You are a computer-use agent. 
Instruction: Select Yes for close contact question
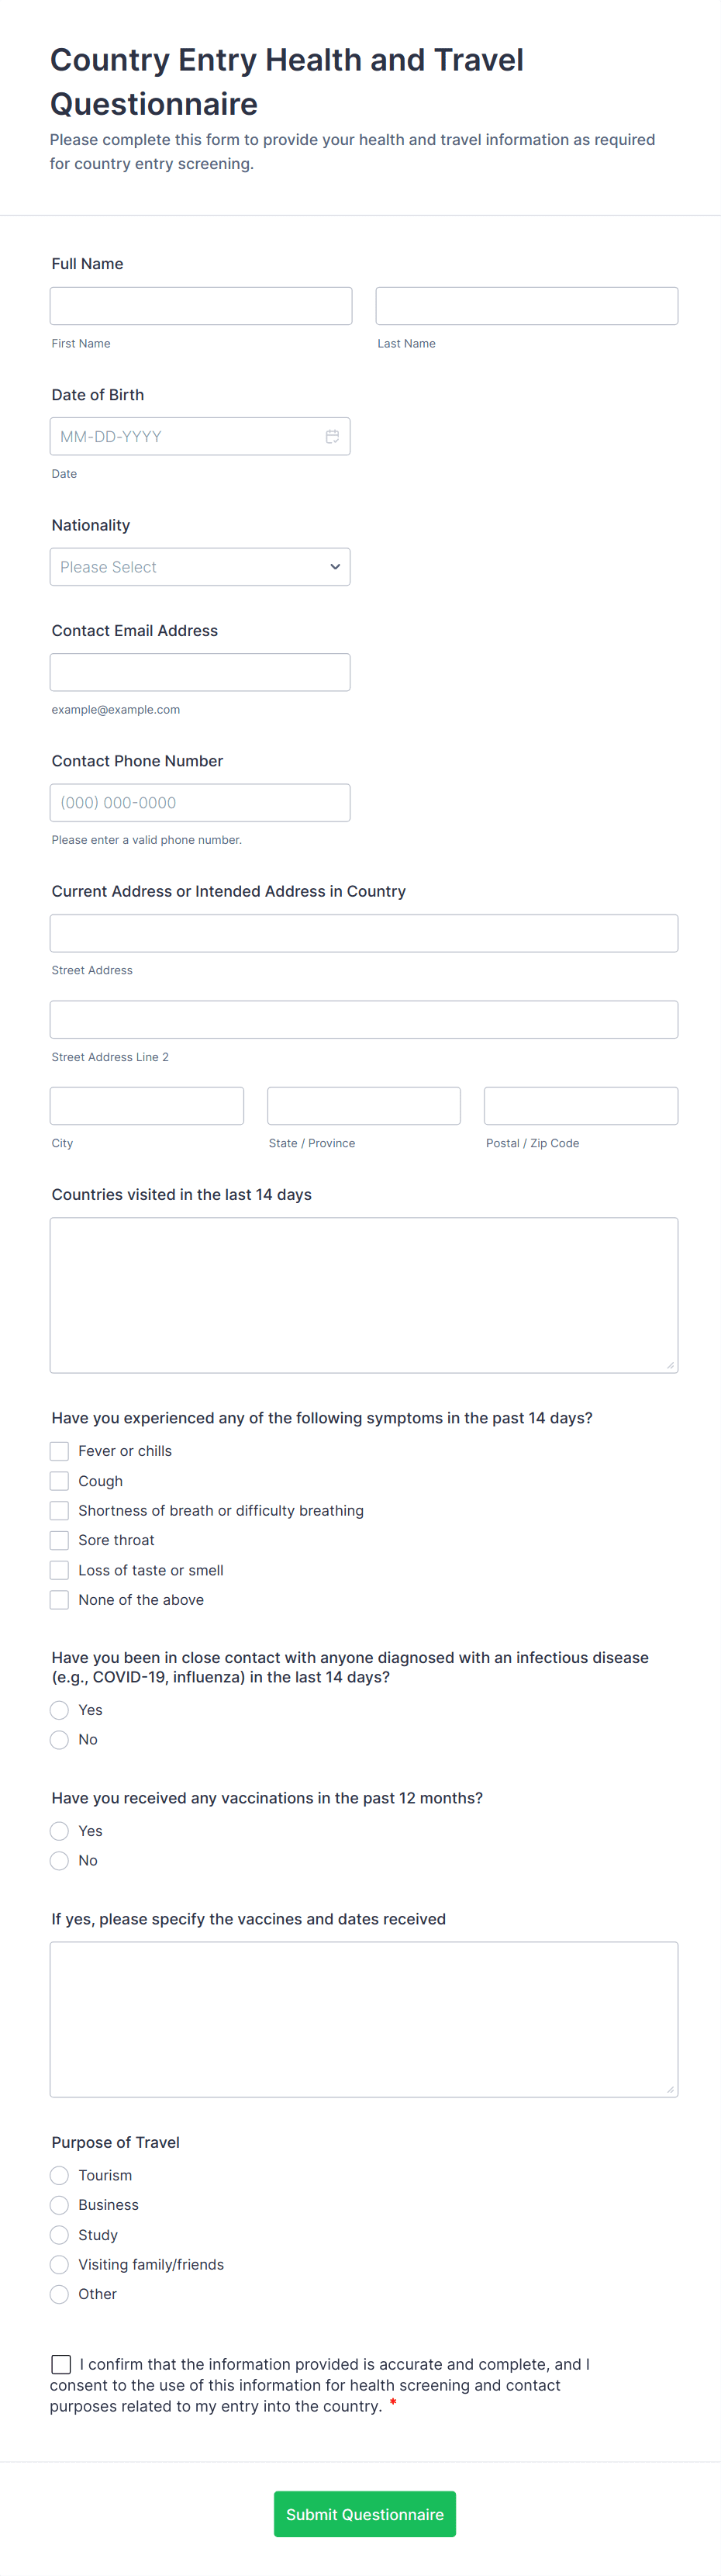coord(59,1710)
